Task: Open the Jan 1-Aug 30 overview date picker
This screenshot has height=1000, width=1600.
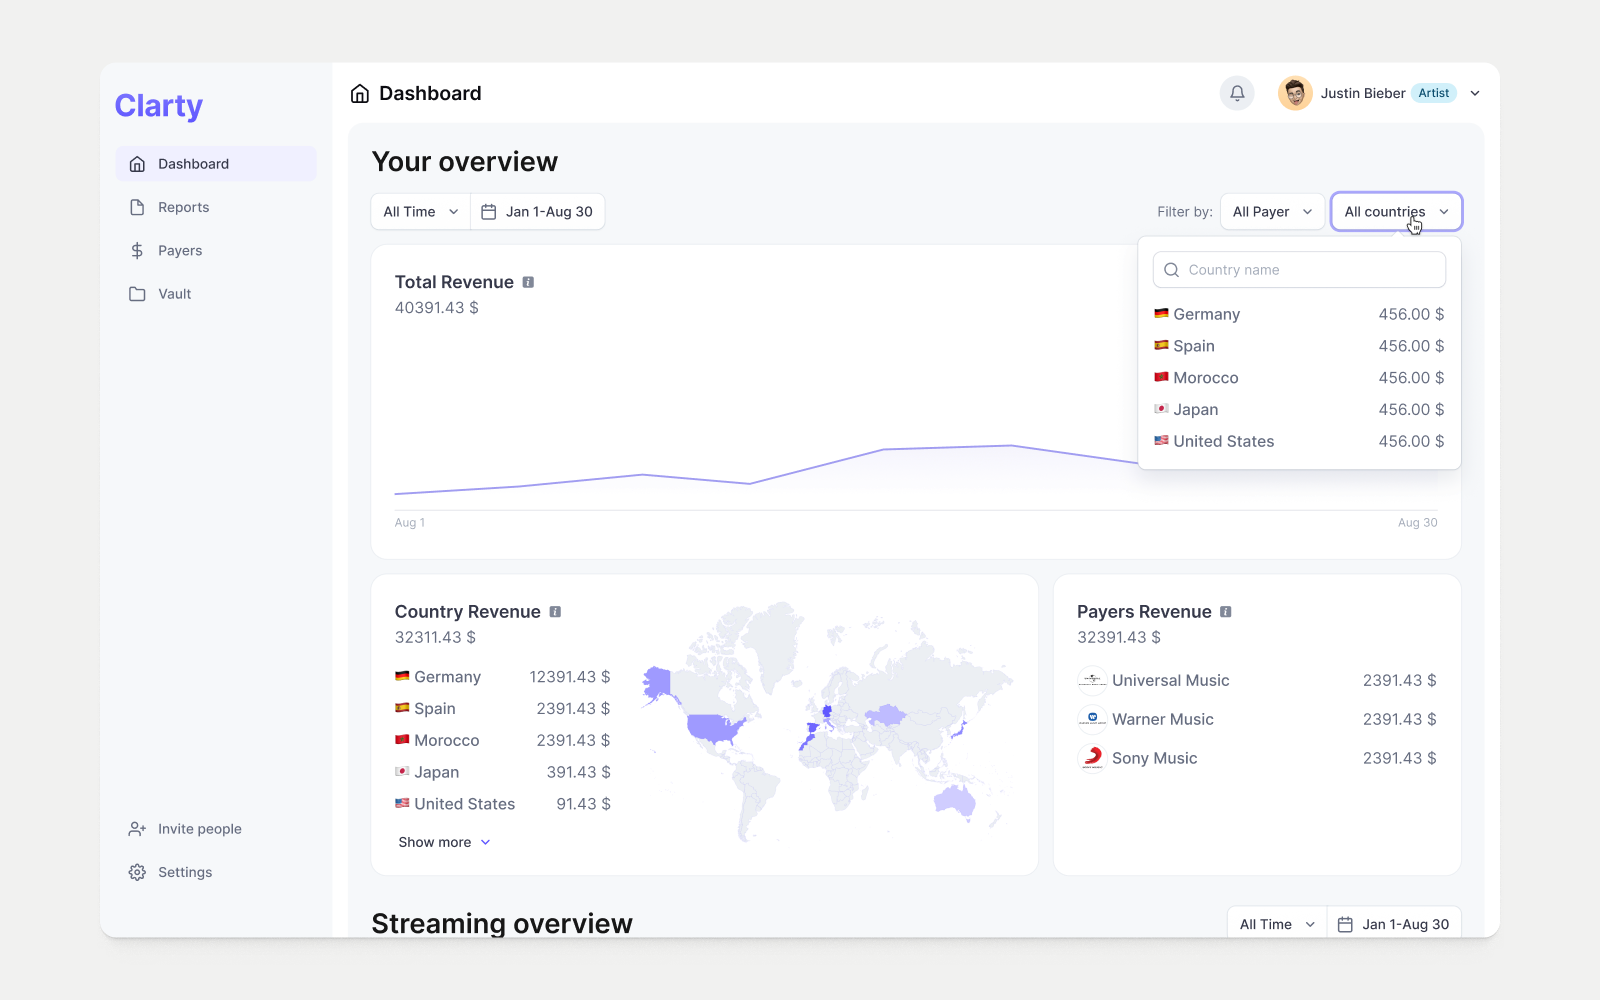Action: point(538,212)
